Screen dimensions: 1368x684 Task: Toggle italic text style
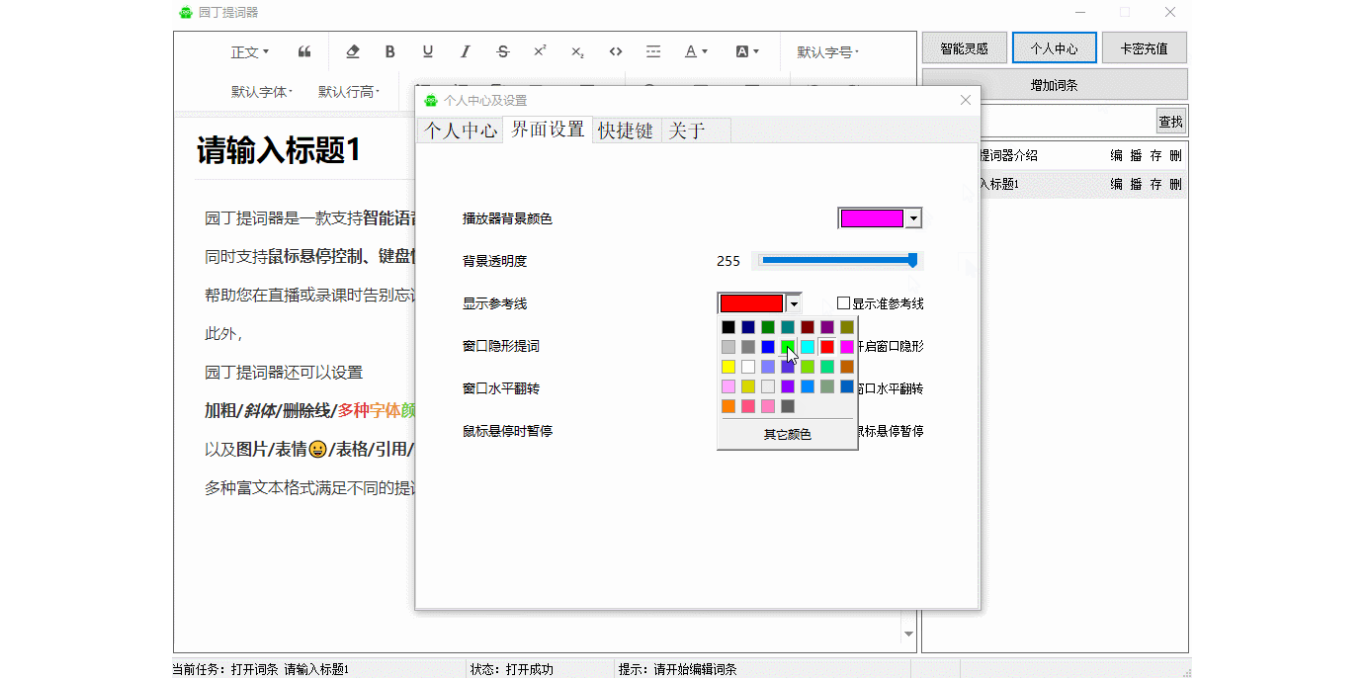[465, 52]
